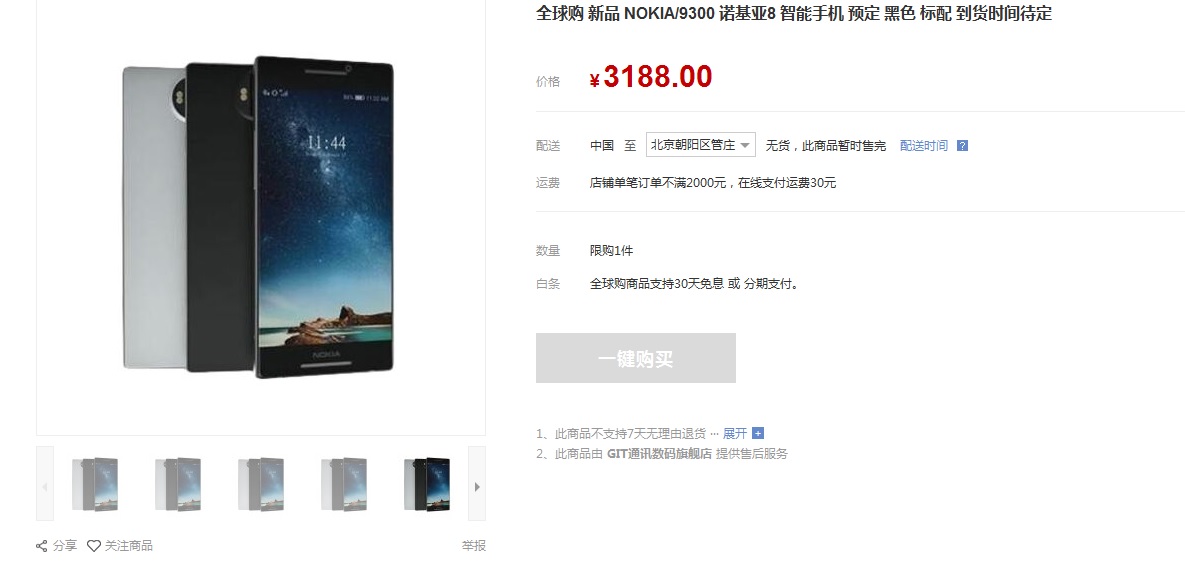
Task: Select the black phone thumbnail
Action: pyautogui.click(x=428, y=484)
